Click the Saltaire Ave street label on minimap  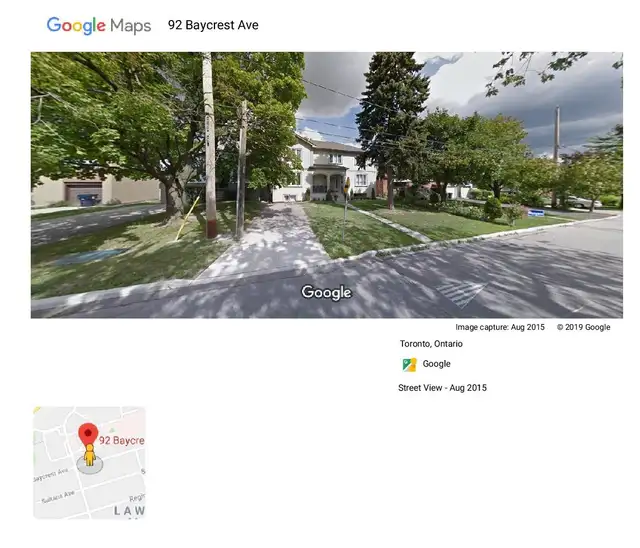click(x=58, y=496)
